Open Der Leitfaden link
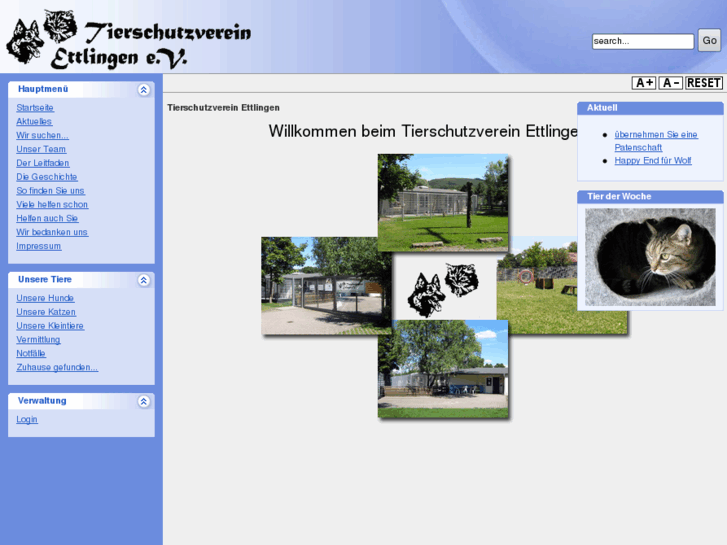Image resolution: width=727 pixels, height=545 pixels. pyautogui.click(x=43, y=163)
